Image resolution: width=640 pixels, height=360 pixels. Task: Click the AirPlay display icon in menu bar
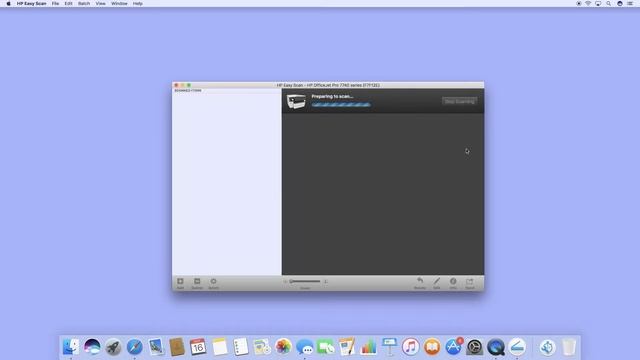tap(598, 4)
